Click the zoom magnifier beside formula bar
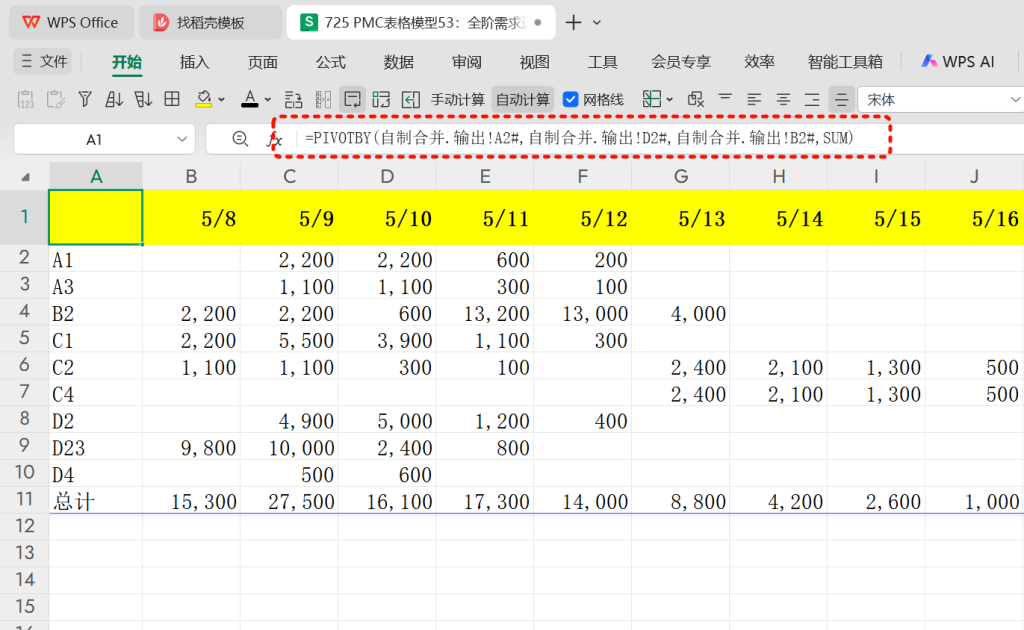The width and height of the screenshot is (1024, 630). click(240, 138)
